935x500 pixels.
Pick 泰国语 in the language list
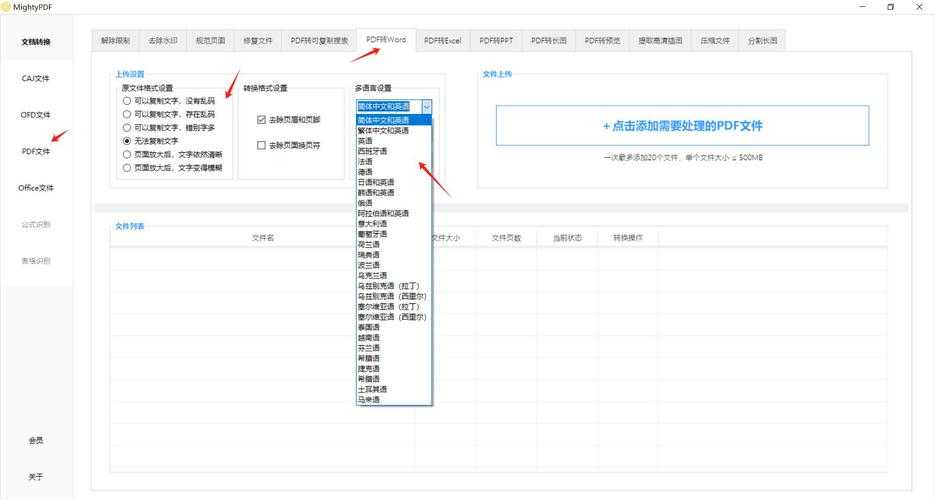tap(394, 327)
